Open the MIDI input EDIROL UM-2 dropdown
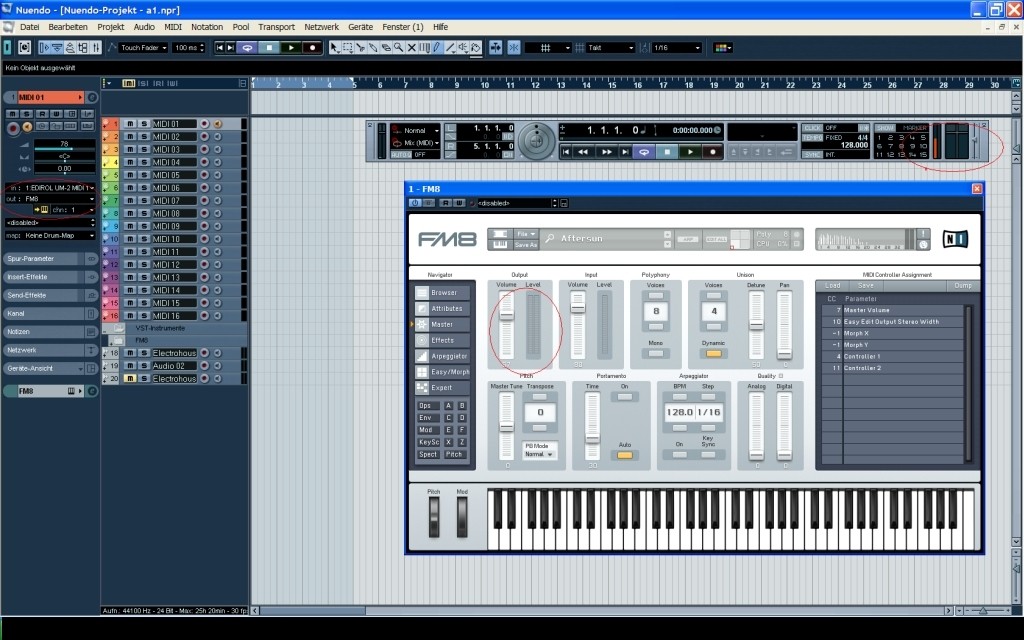The height and width of the screenshot is (640, 1024). pos(50,188)
